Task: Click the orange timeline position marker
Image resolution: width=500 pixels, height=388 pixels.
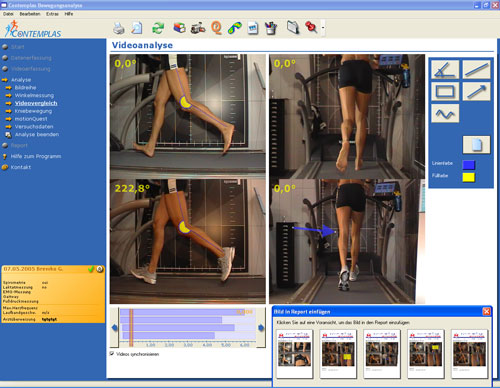Action: click(x=131, y=327)
